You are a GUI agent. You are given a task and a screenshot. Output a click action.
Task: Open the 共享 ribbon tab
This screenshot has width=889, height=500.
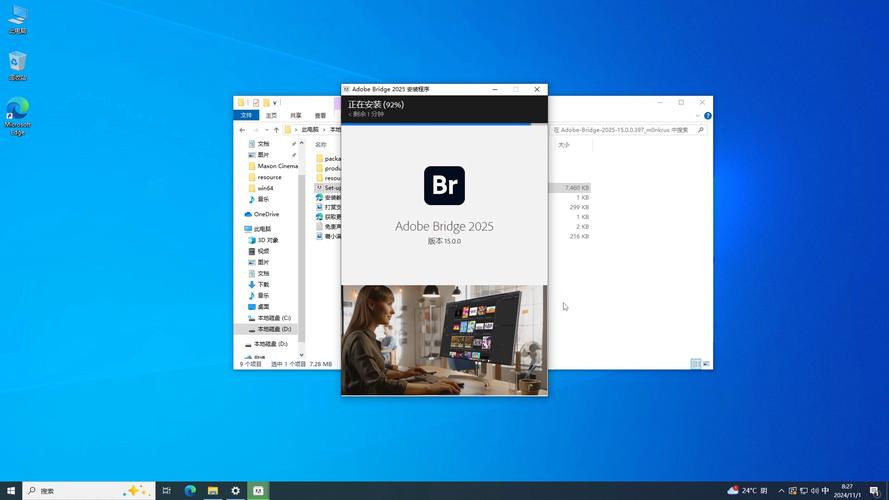(x=296, y=115)
